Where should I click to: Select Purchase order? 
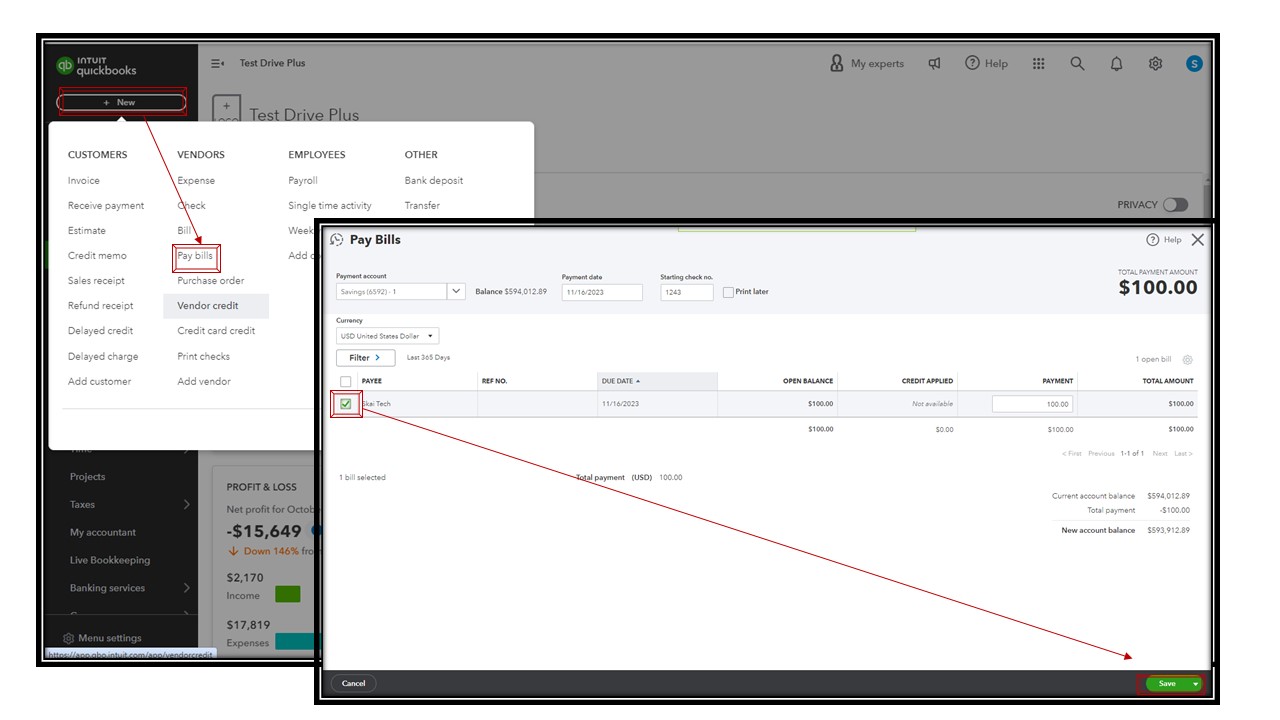(211, 281)
